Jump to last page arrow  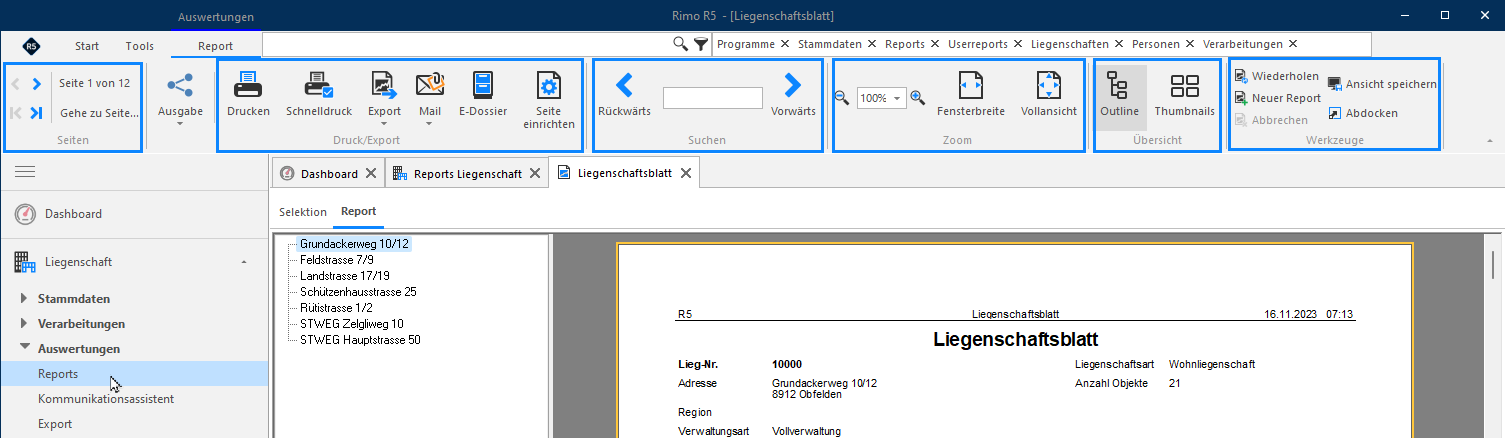(36, 113)
